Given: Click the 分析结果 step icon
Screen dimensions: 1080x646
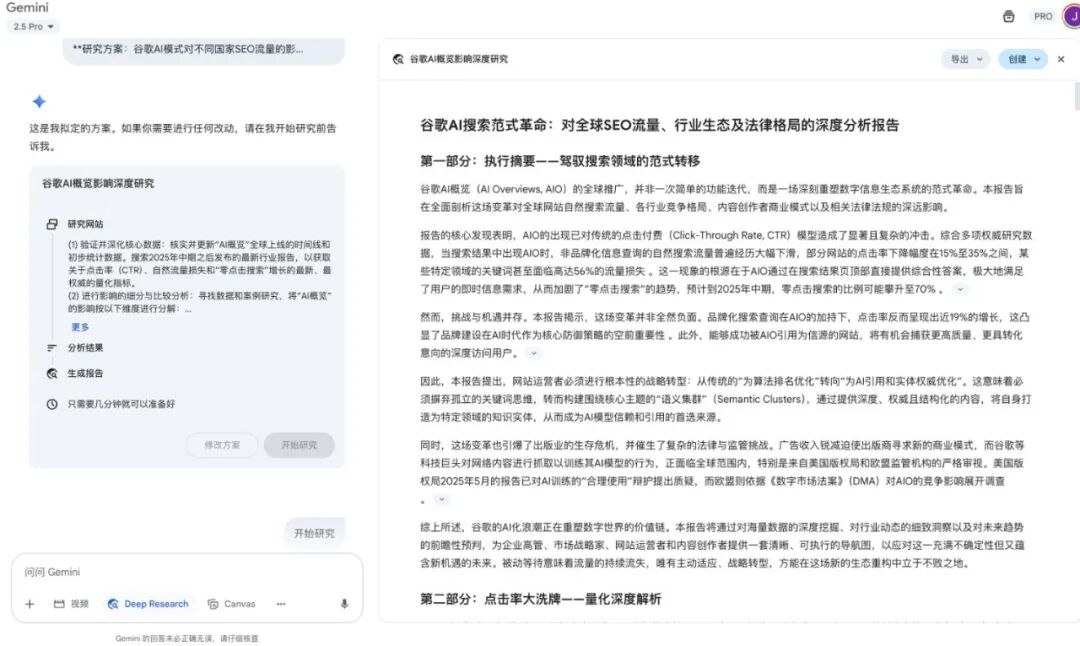Looking at the screenshot, I should [52, 348].
